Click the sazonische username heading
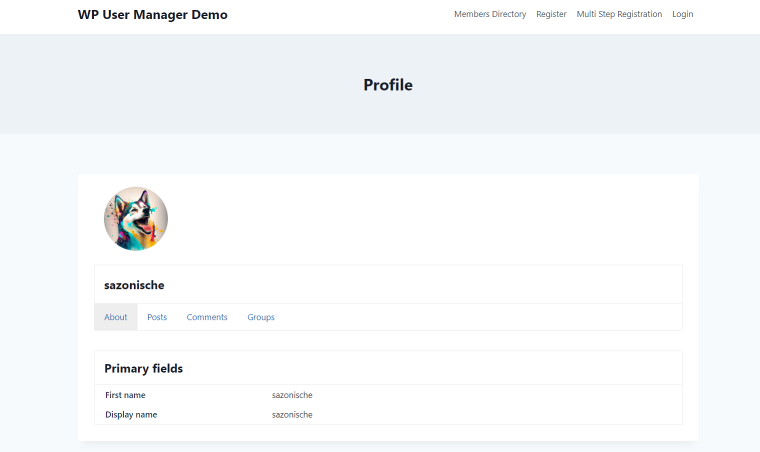 tap(134, 285)
